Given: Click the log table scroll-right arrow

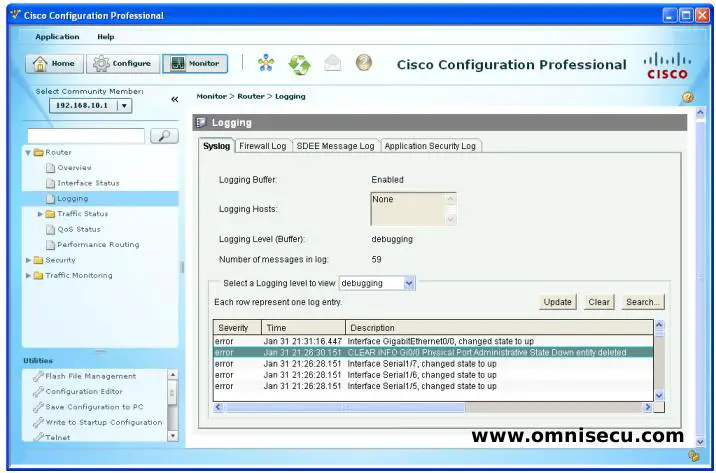Looking at the screenshot, I should [x=648, y=407].
